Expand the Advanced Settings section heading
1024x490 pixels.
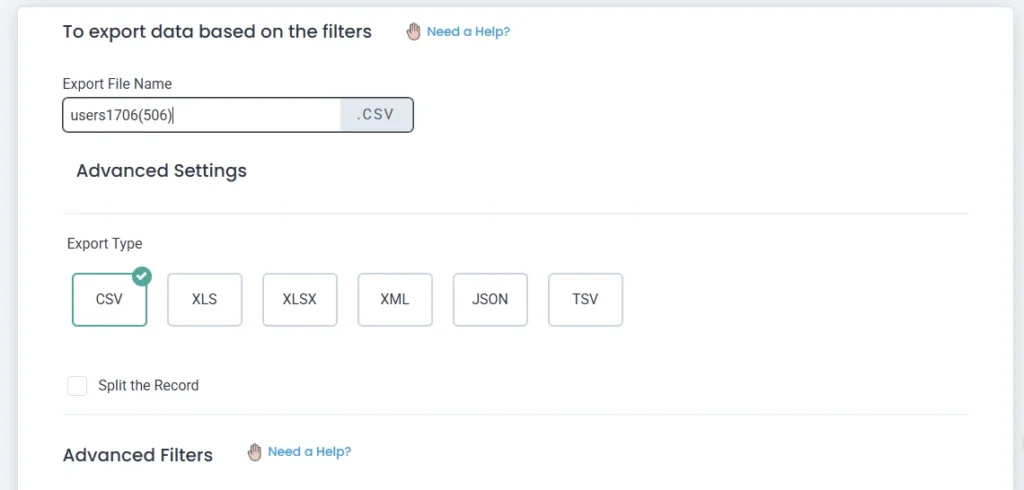pyautogui.click(x=161, y=171)
